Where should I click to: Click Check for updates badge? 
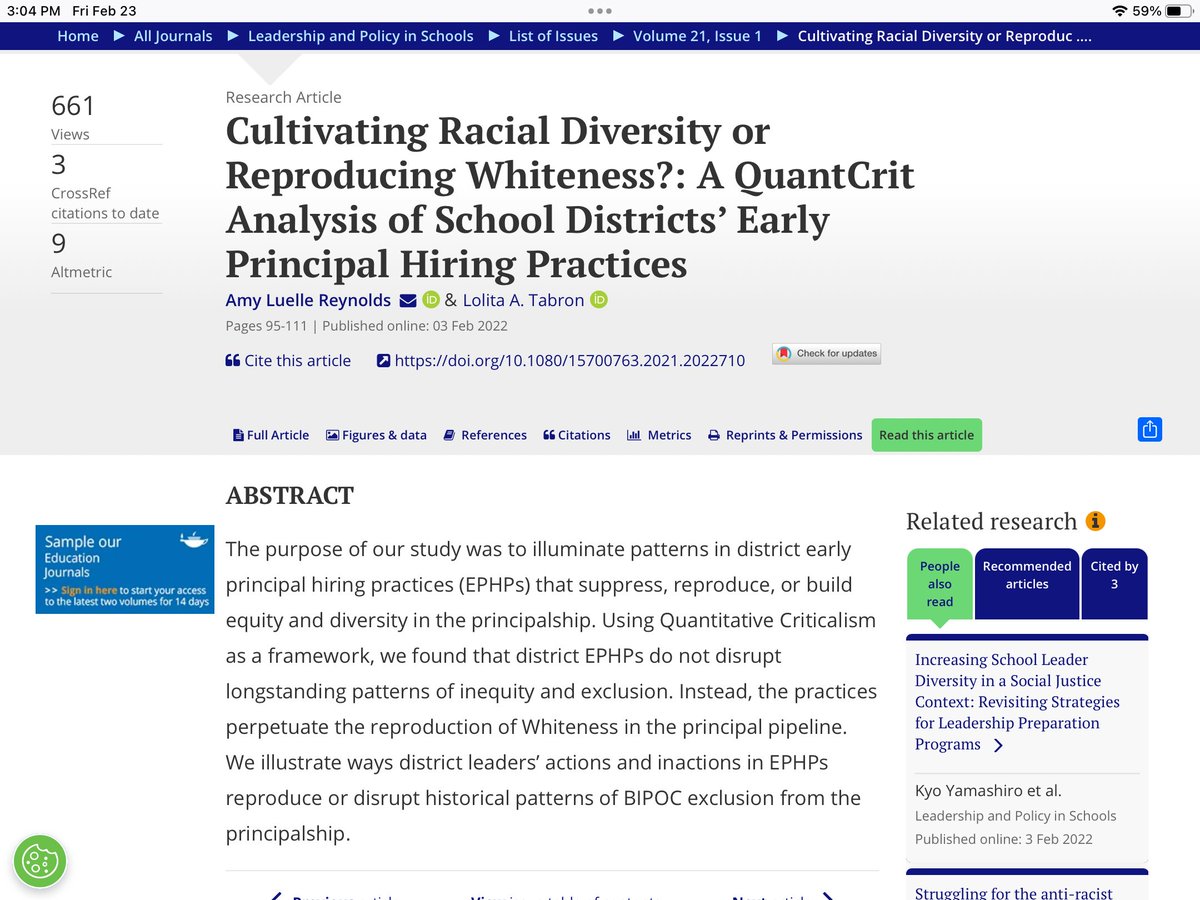(x=826, y=353)
